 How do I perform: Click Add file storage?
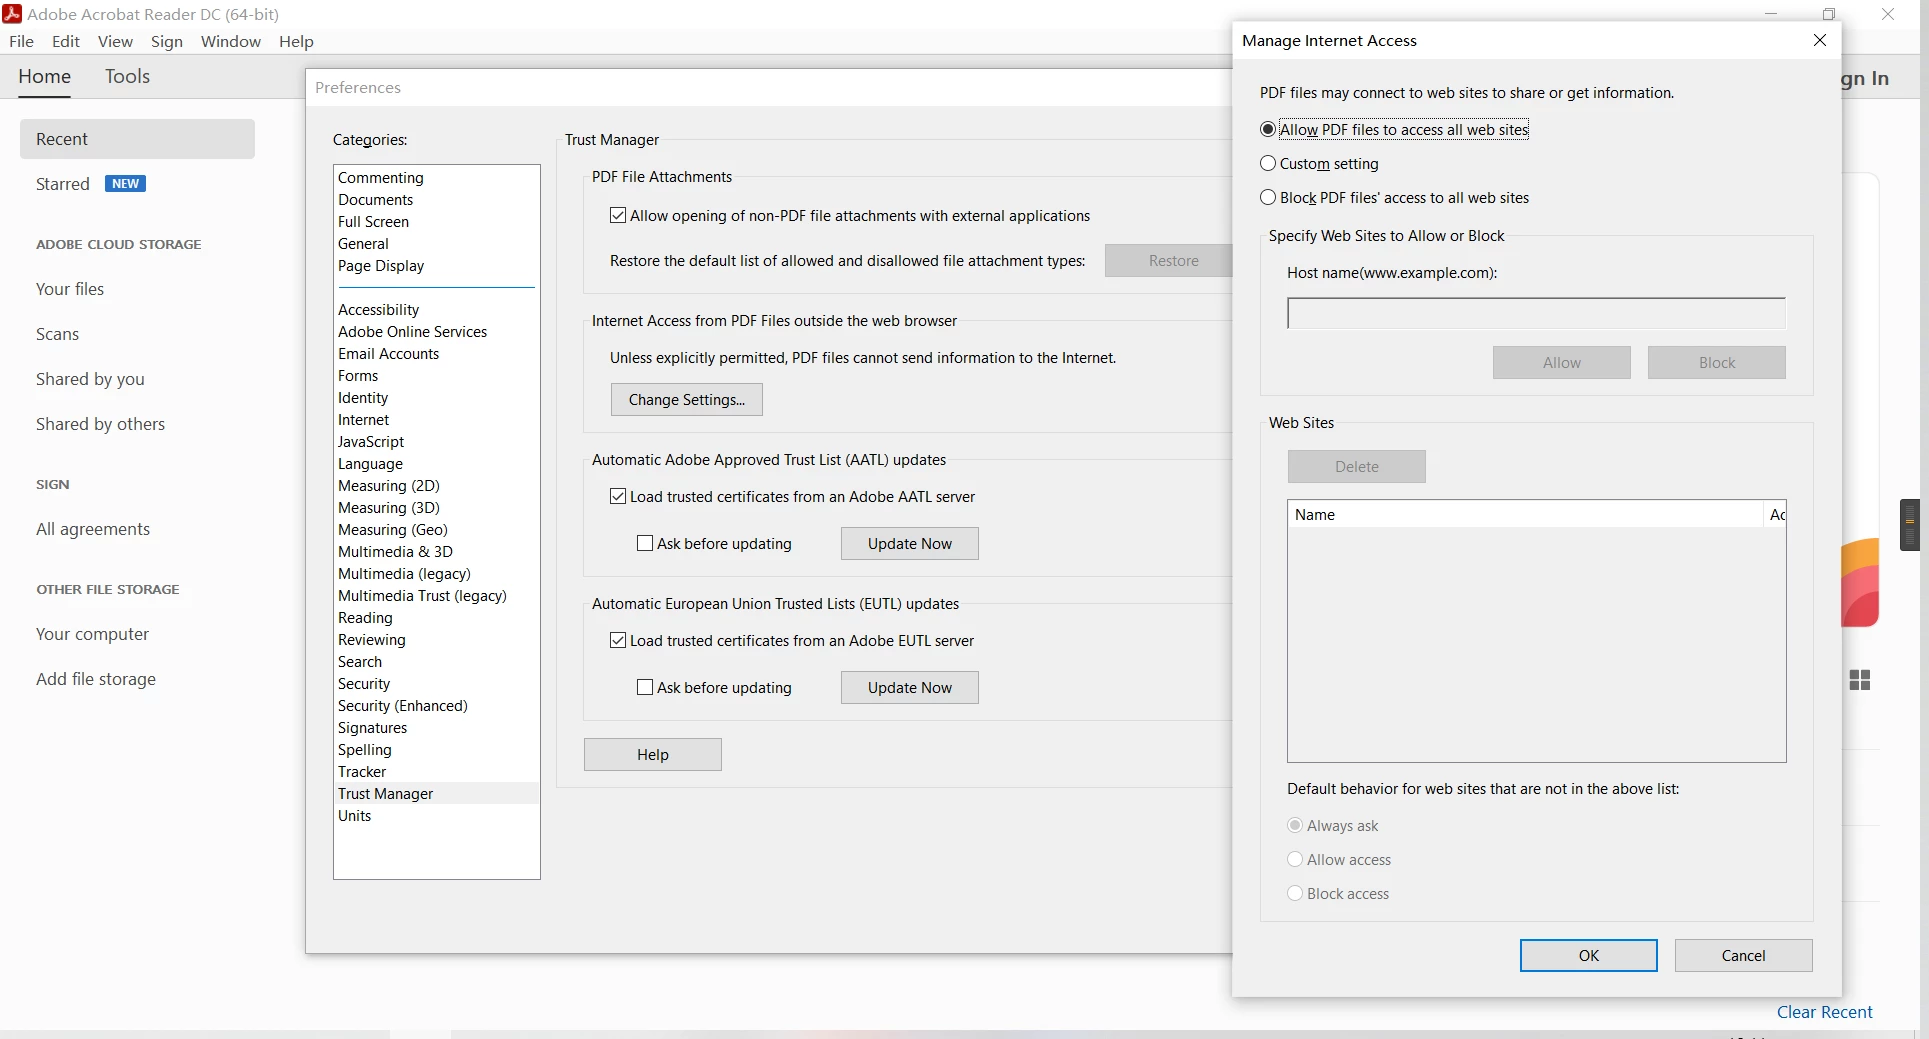click(x=96, y=678)
